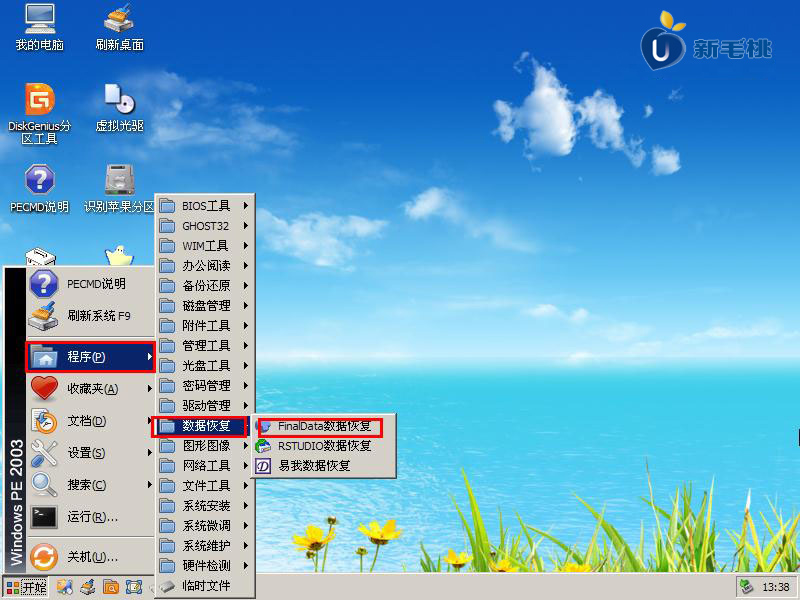Choose 易我数据恢复 from the submenu
The height and width of the screenshot is (600, 800).
click(x=314, y=466)
